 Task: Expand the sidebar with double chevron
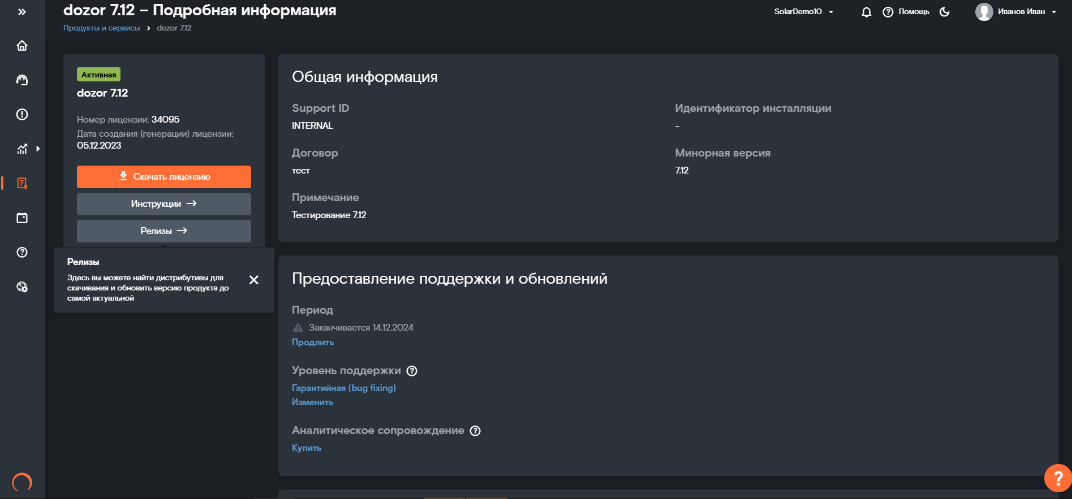point(22,11)
